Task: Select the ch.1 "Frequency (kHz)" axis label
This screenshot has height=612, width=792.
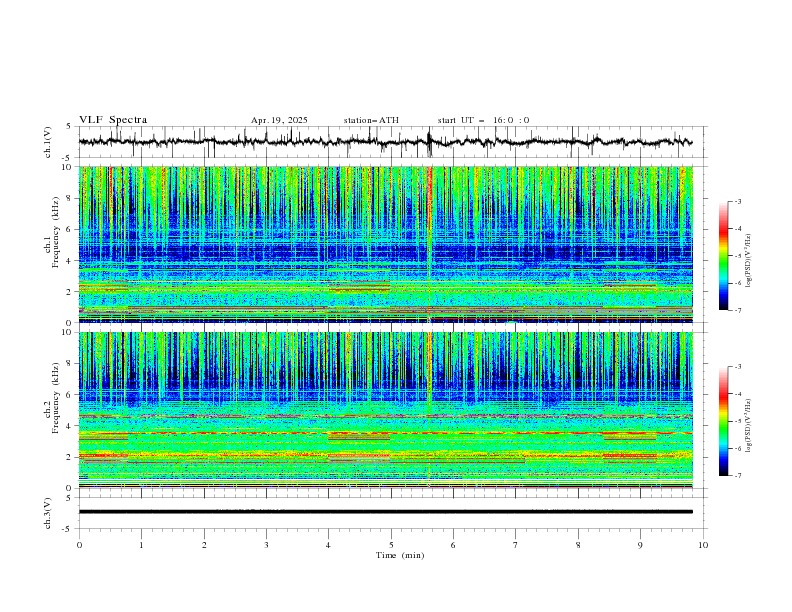Action: pyautogui.click(x=56, y=233)
